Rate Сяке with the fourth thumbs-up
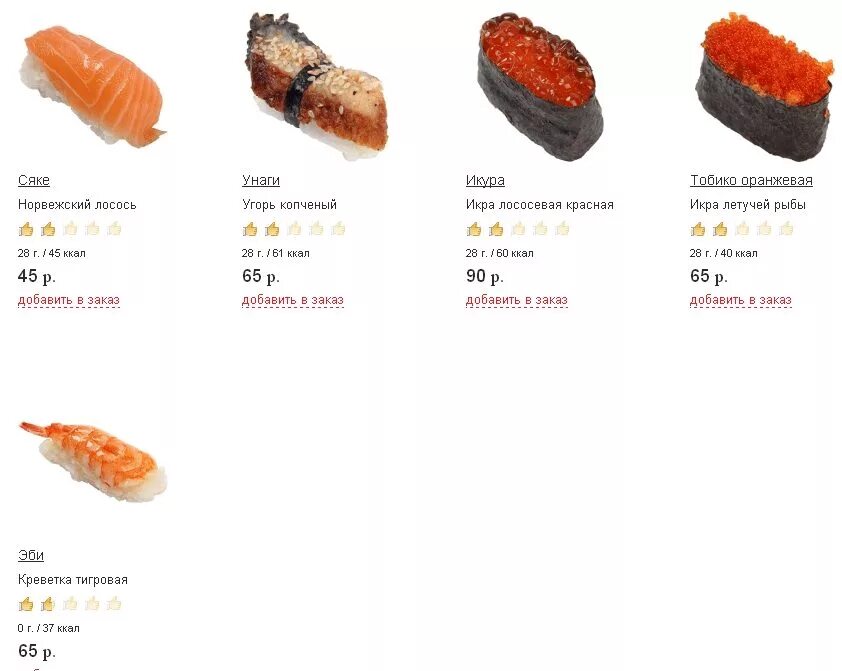Viewport: 842px width, 671px height. 92,229
